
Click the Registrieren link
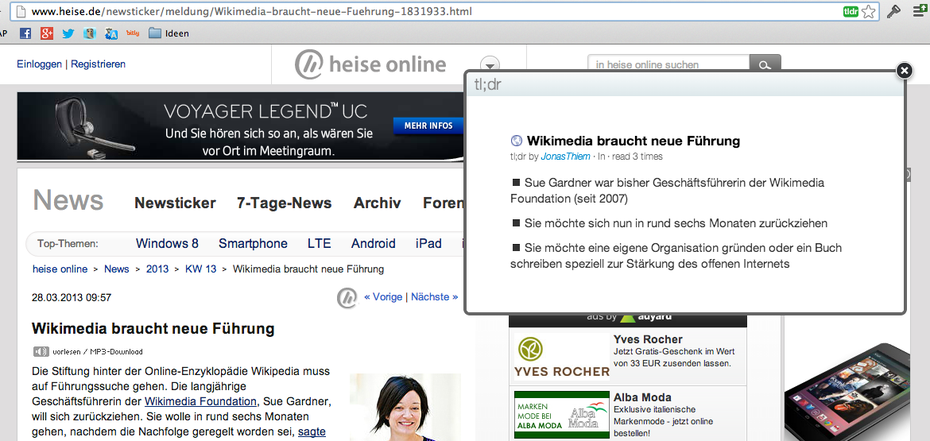[98, 64]
